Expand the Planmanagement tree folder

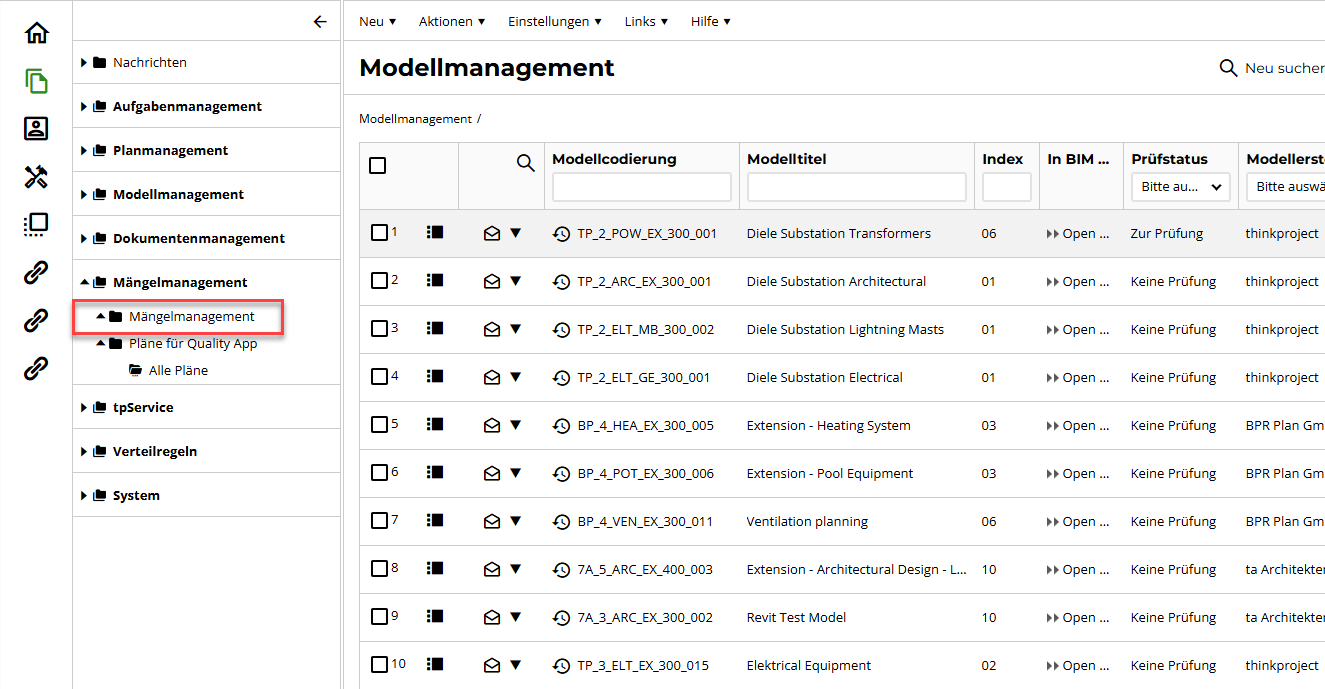pos(84,151)
